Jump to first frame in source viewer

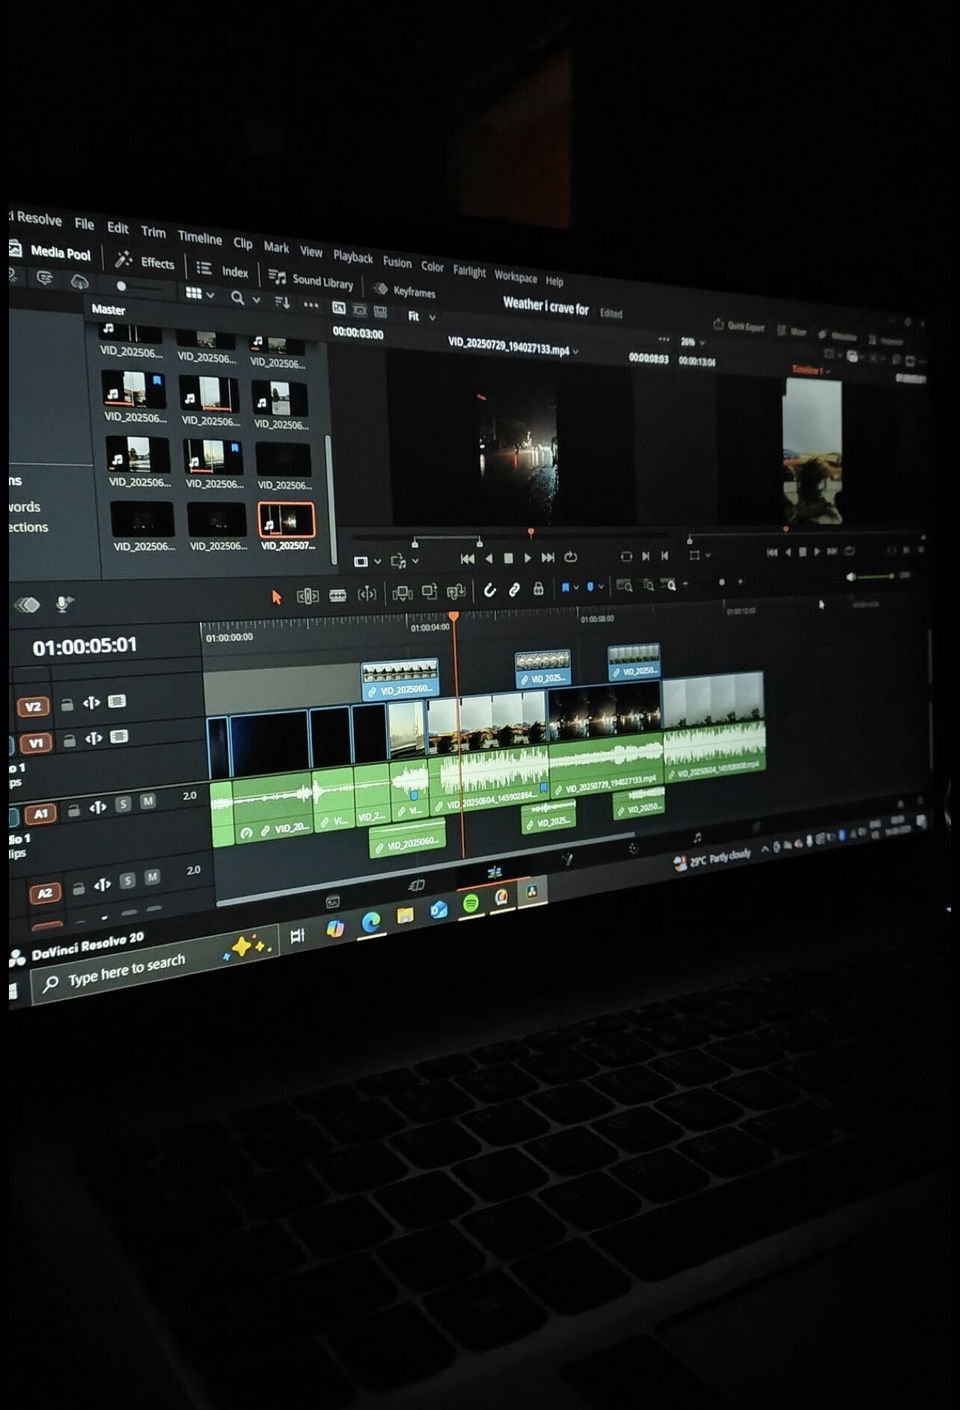467,559
